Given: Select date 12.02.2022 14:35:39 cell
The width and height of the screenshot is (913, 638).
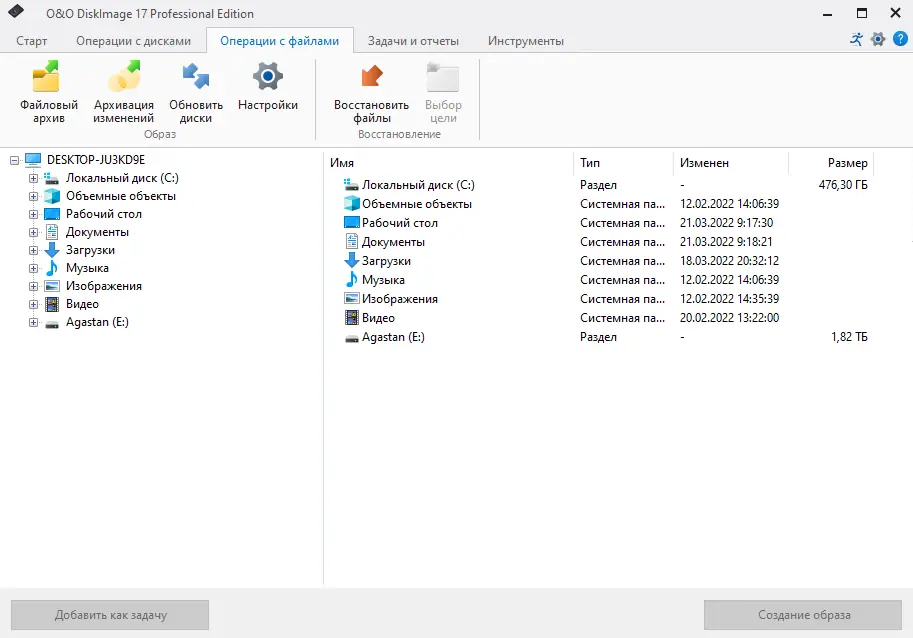Looking at the screenshot, I should point(729,298).
